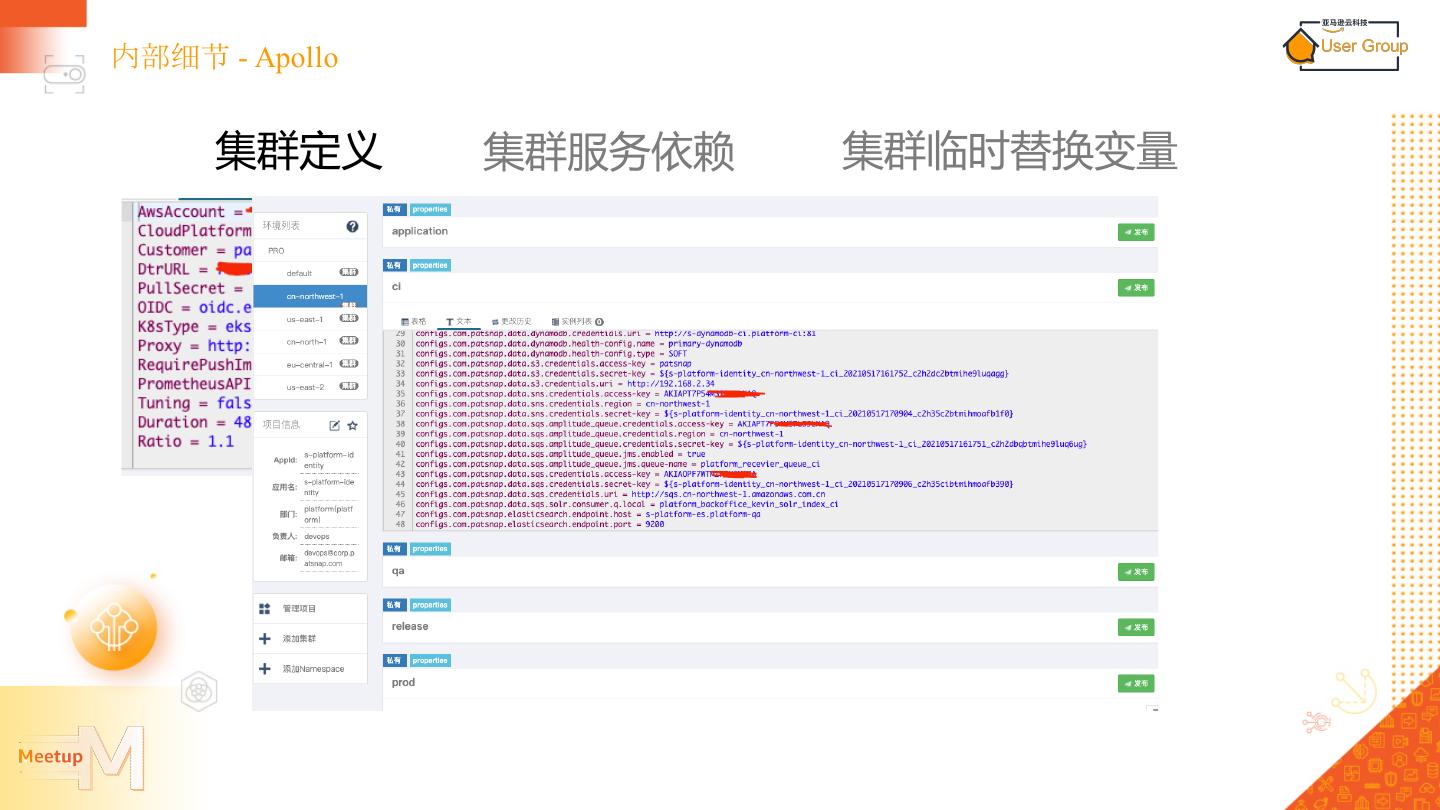Click the 邮箱 email address value

point(329,558)
